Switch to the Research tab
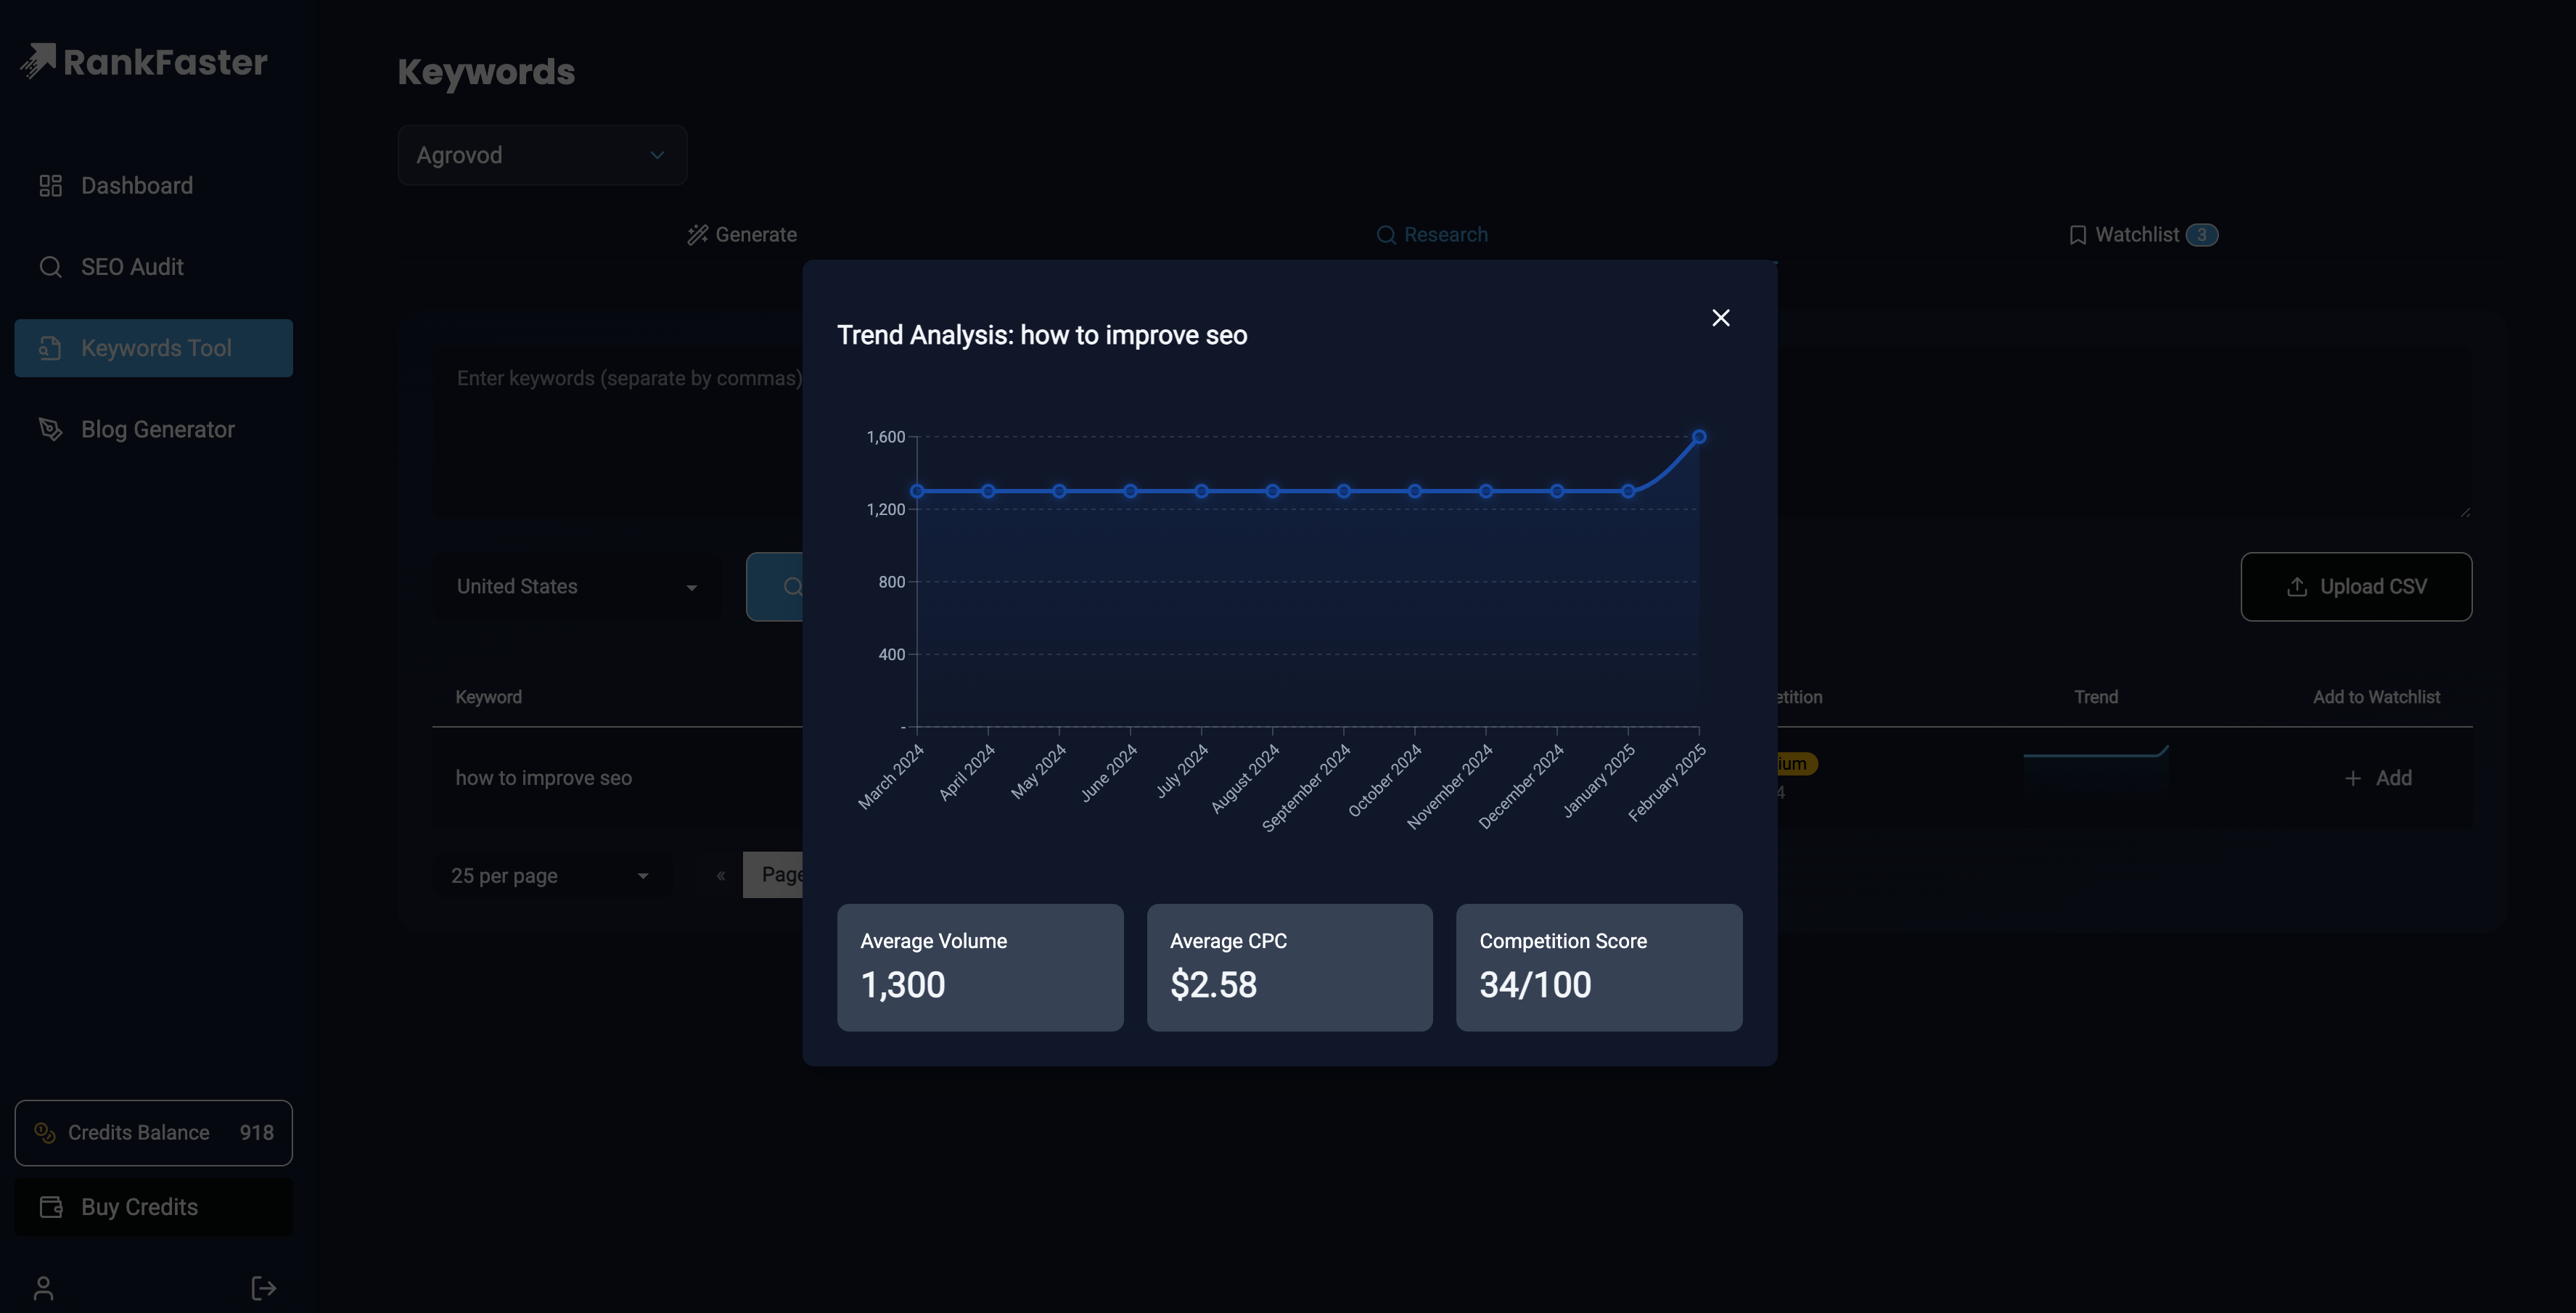 (x=1432, y=235)
